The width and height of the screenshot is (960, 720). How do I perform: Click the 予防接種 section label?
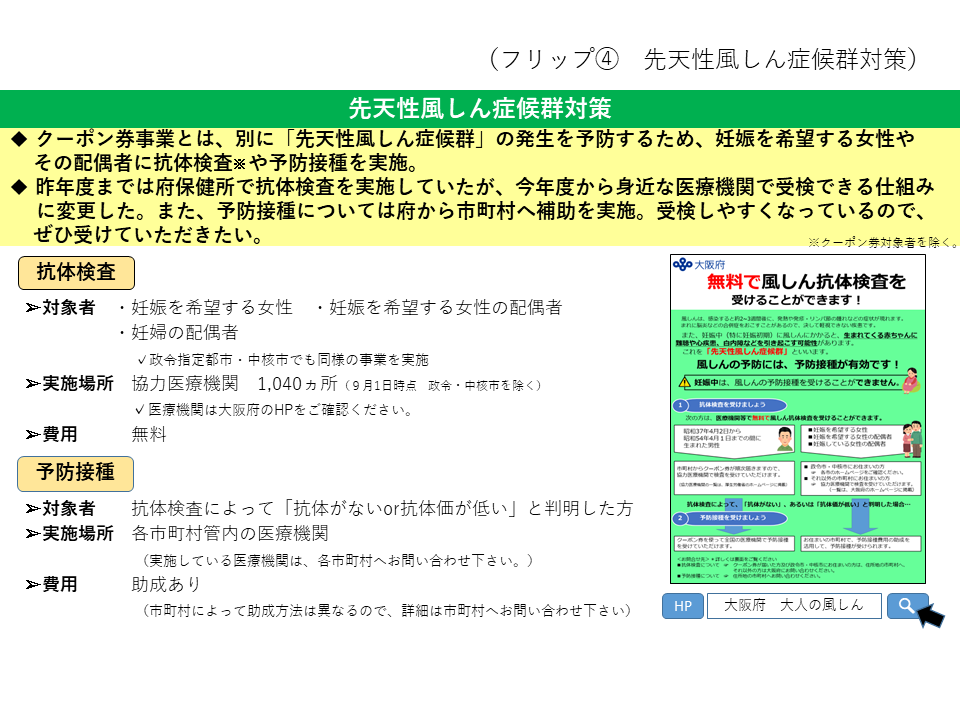pyautogui.click(x=76, y=472)
